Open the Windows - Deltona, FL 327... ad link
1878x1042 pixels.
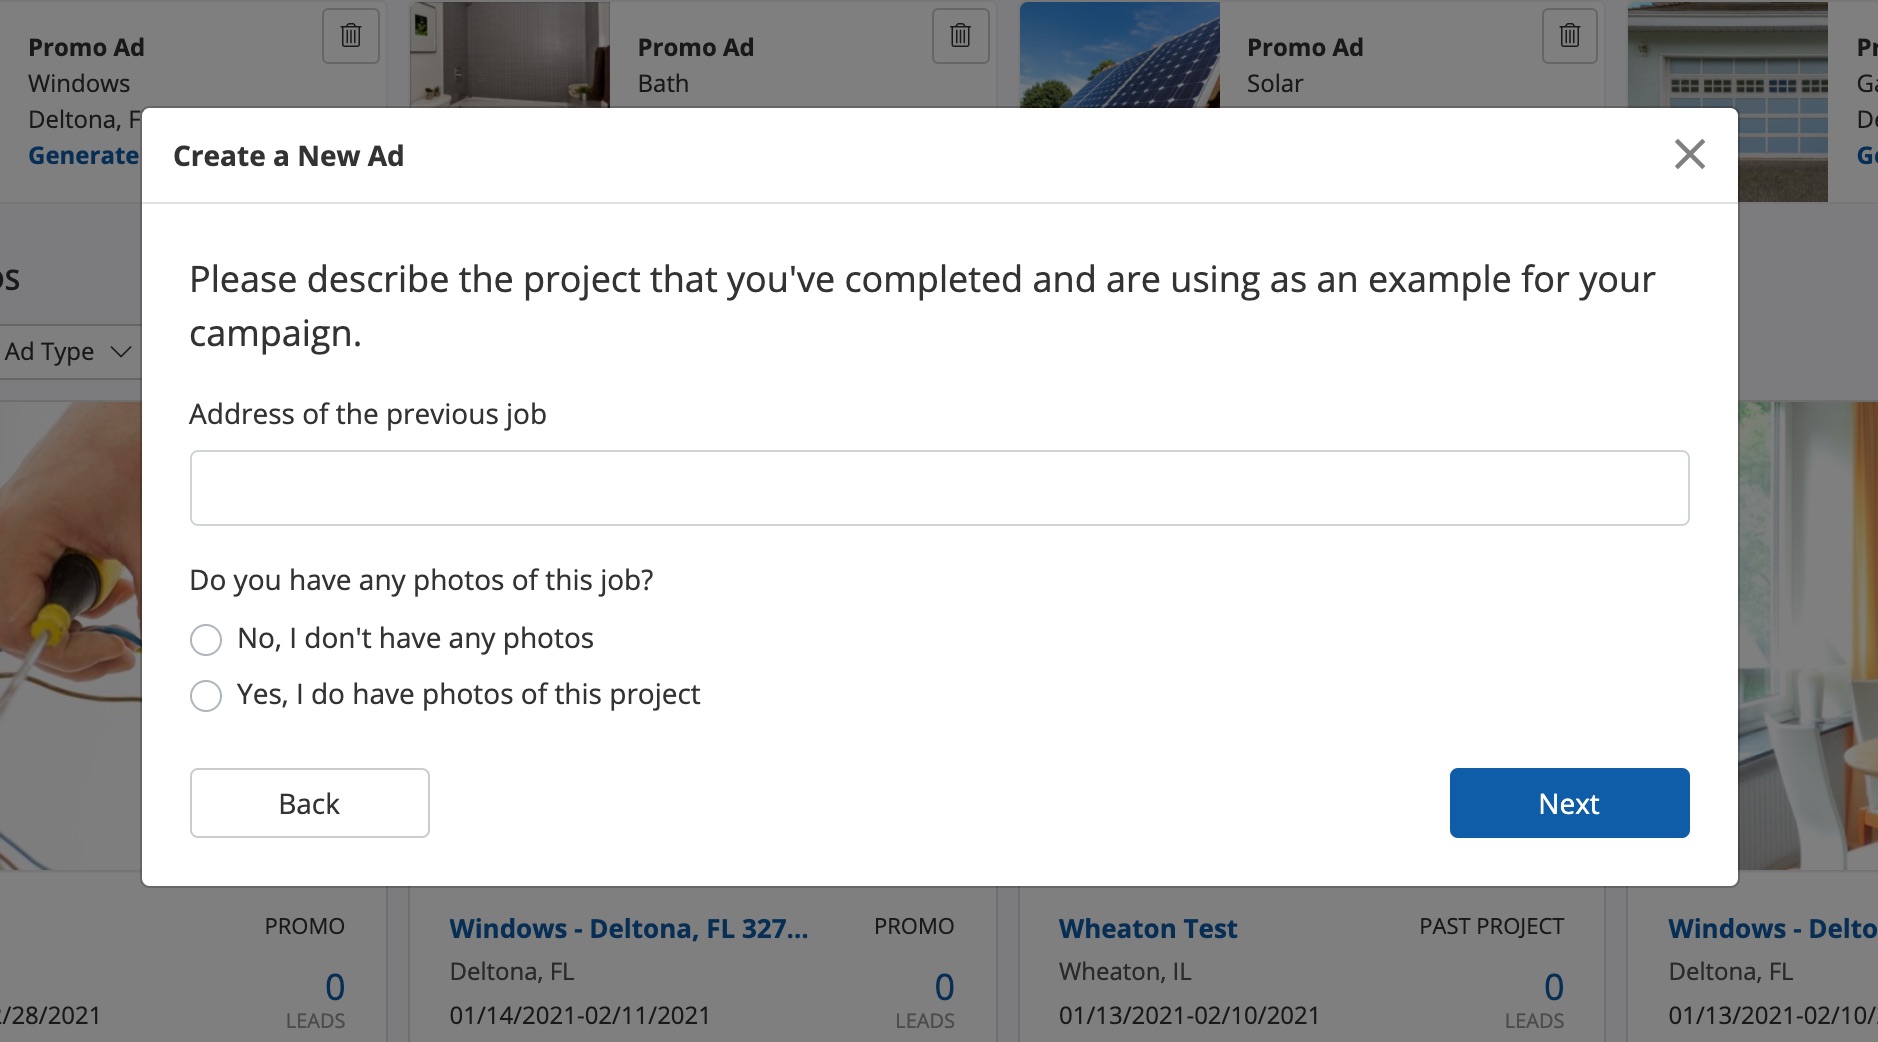628,929
